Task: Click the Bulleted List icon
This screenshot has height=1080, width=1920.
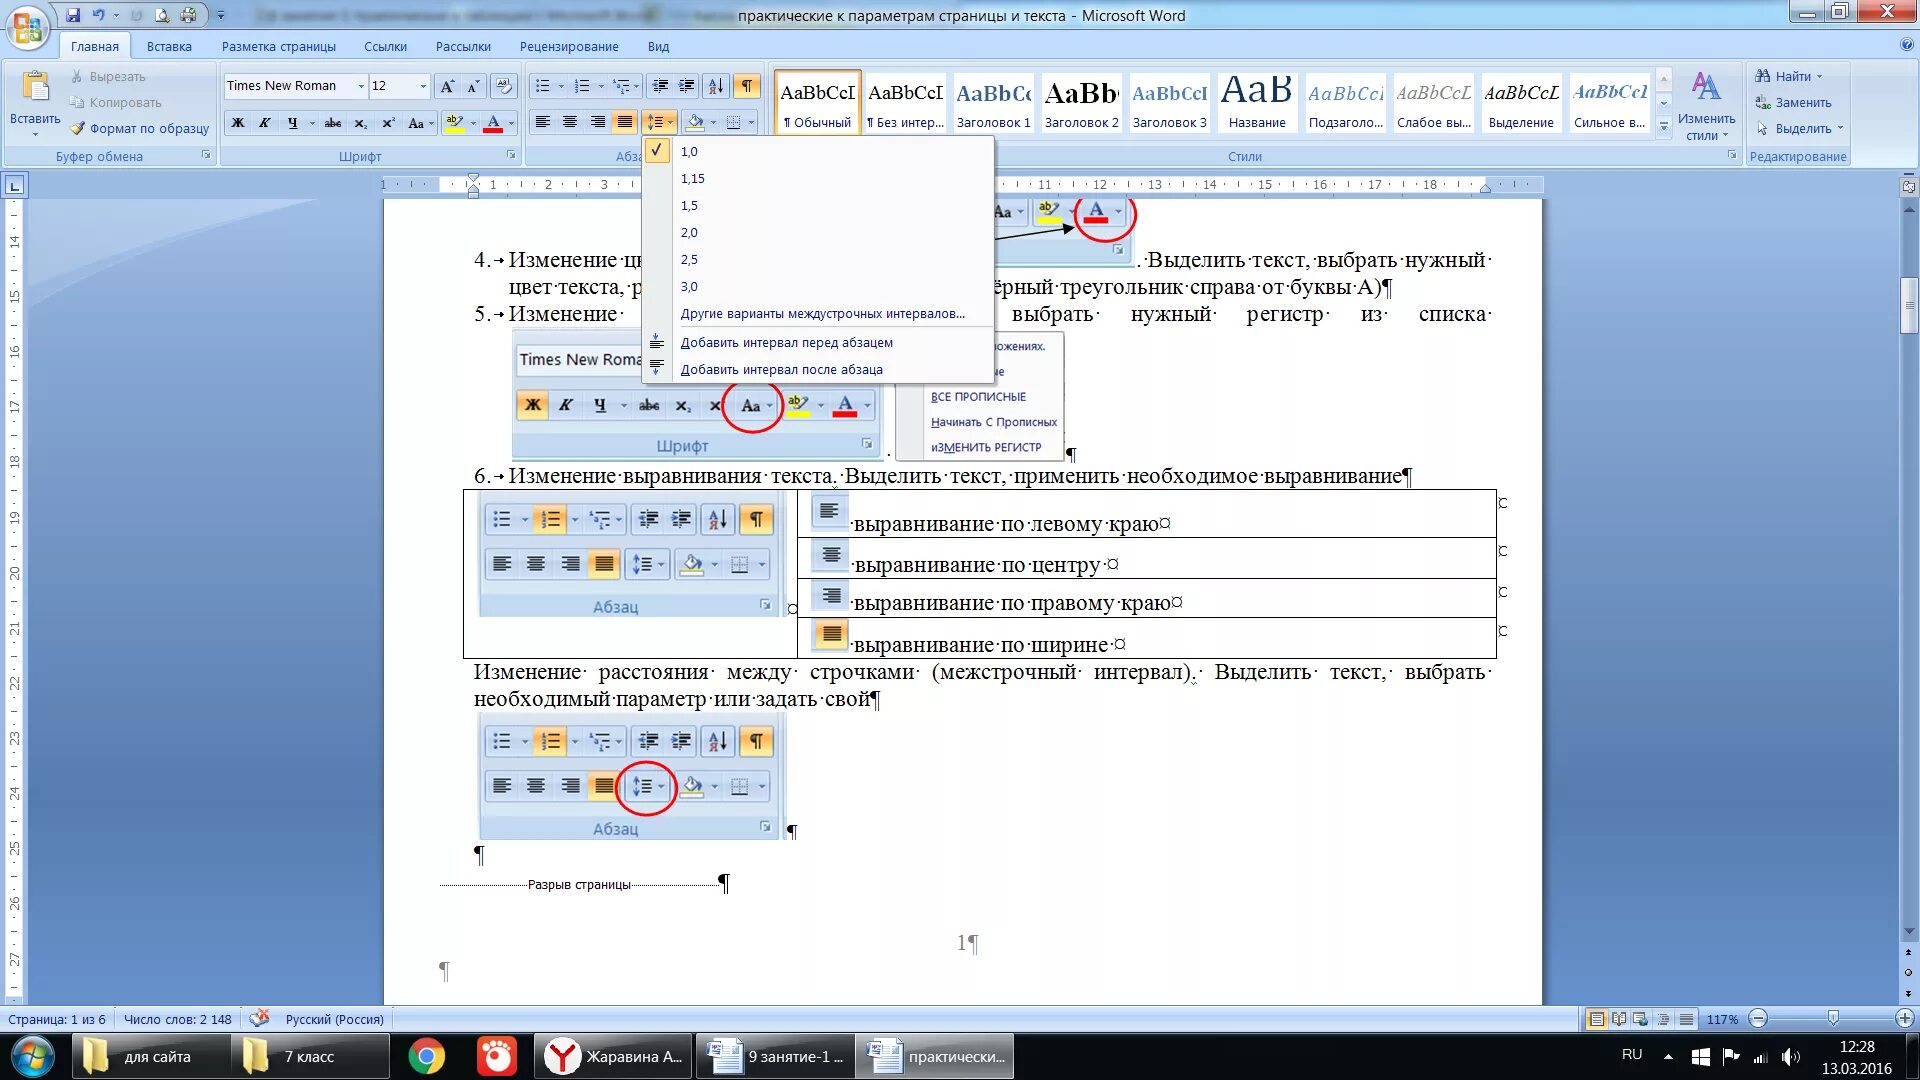Action: point(542,86)
